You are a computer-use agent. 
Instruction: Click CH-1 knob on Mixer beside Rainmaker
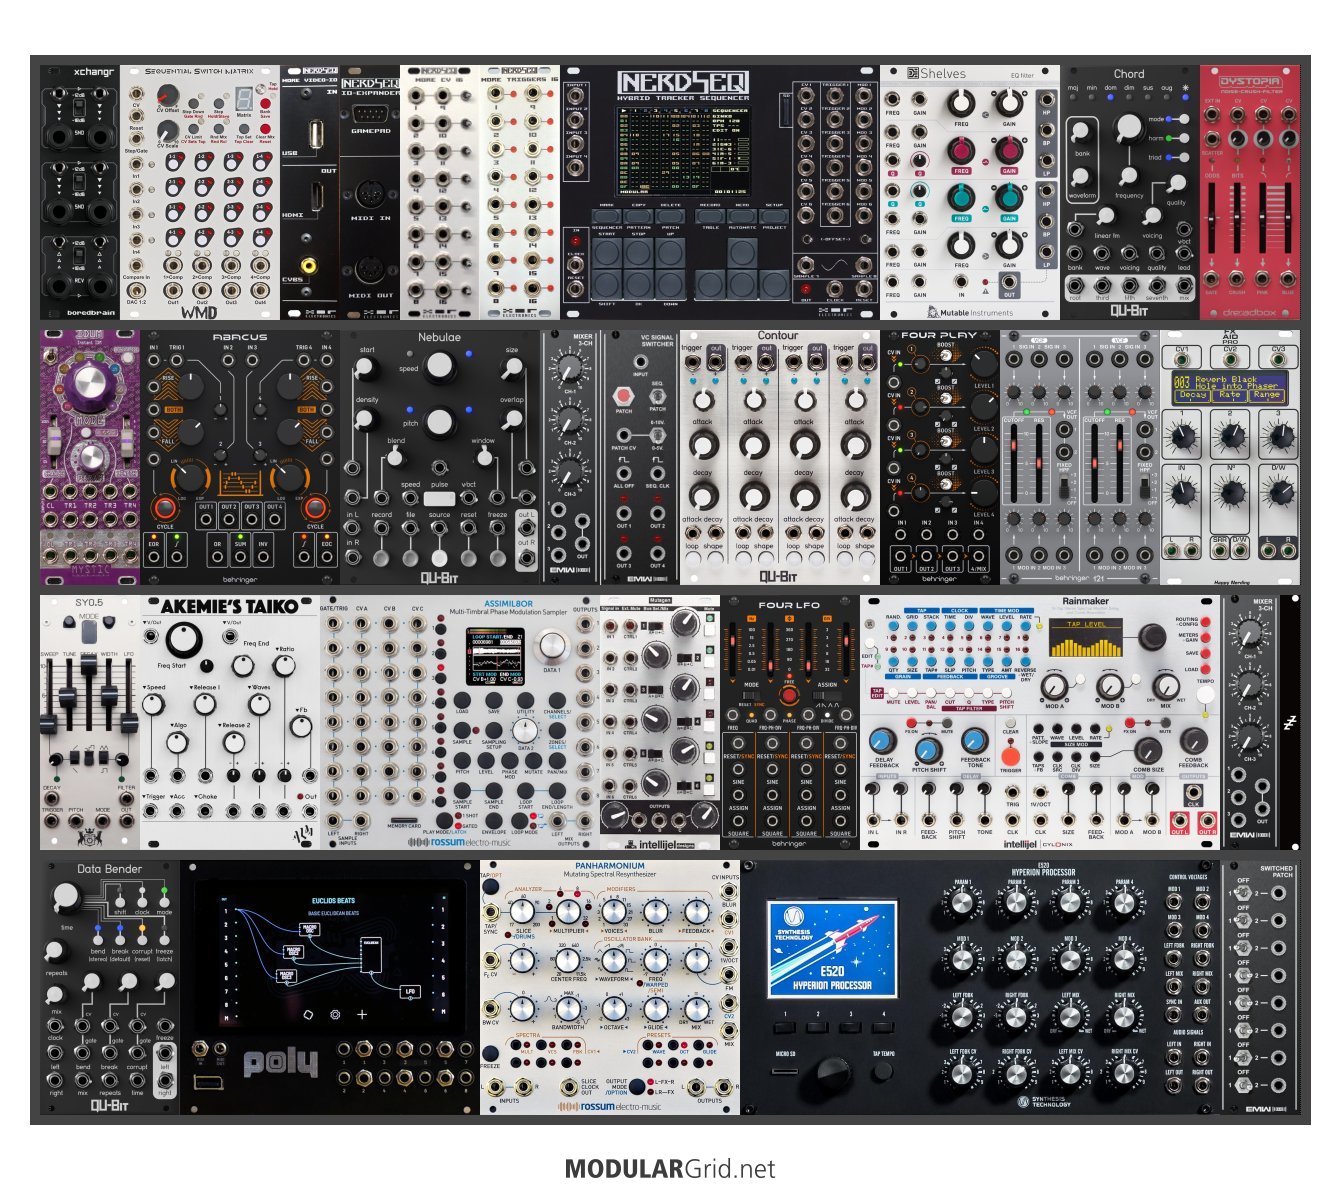(1250, 635)
